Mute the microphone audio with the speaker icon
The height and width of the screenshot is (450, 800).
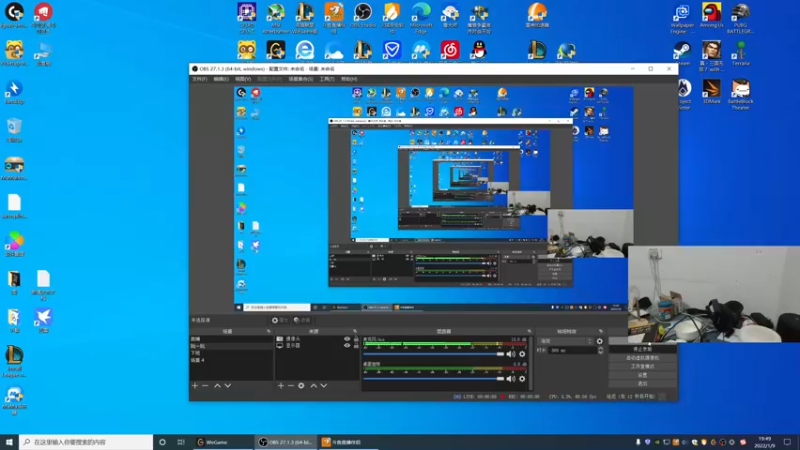510,354
